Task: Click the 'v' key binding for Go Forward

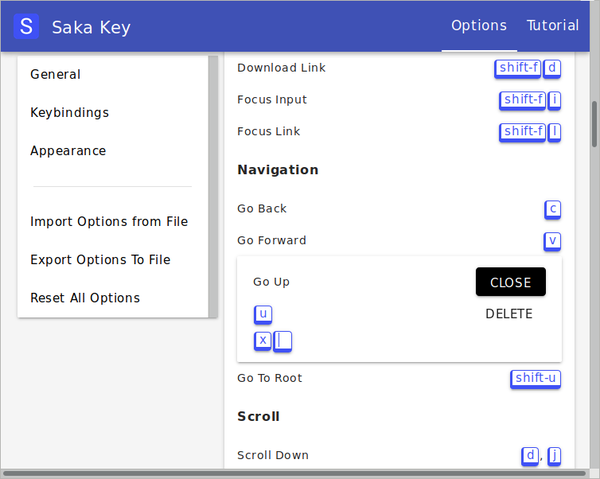Action: 552,241
